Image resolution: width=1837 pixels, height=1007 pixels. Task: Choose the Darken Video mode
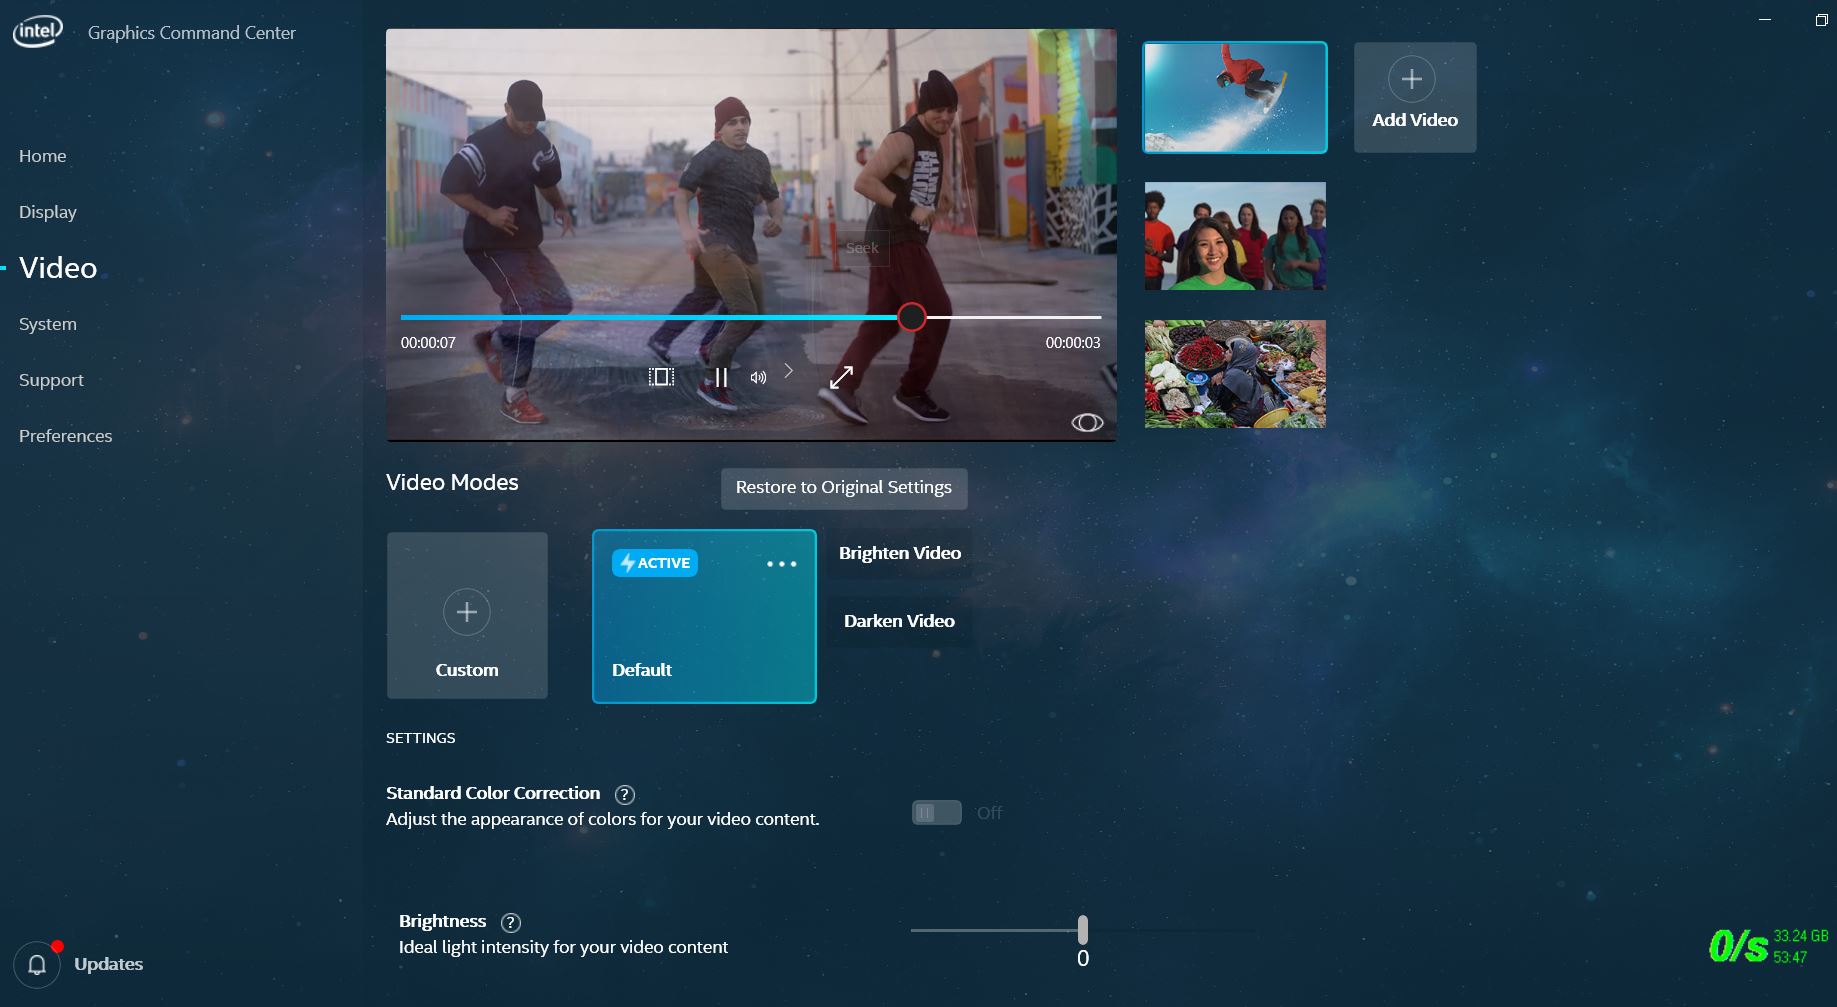[x=899, y=621]
